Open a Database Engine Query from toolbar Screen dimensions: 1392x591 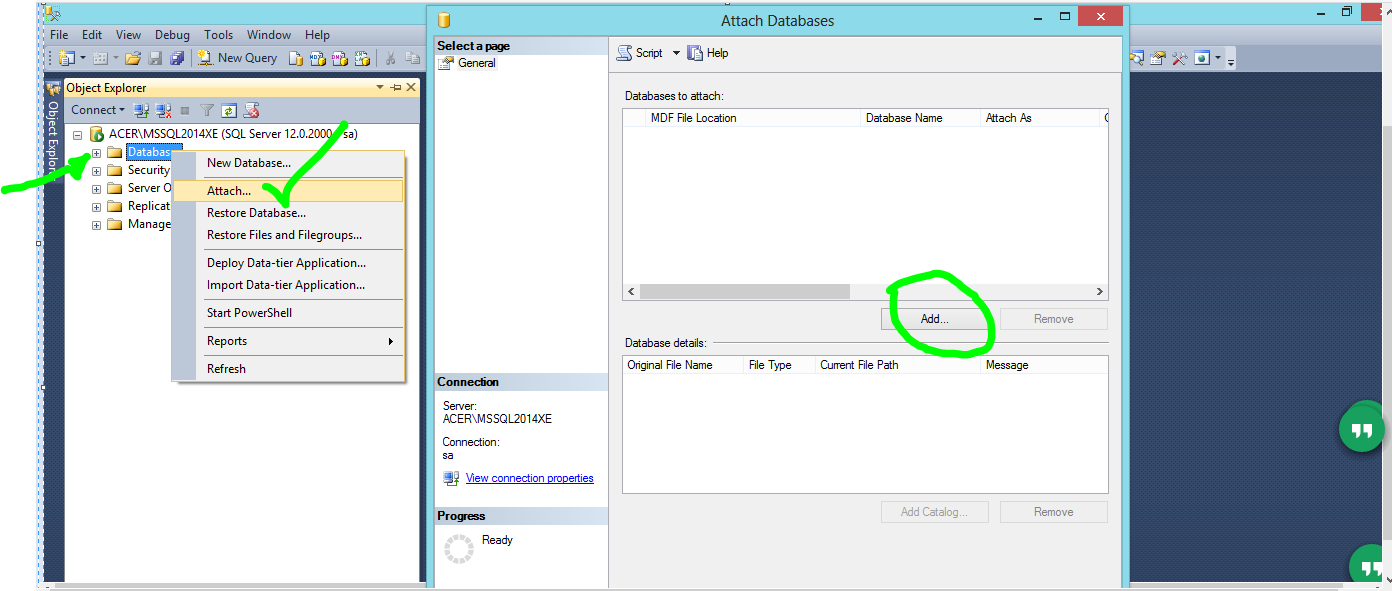(296, 58)
